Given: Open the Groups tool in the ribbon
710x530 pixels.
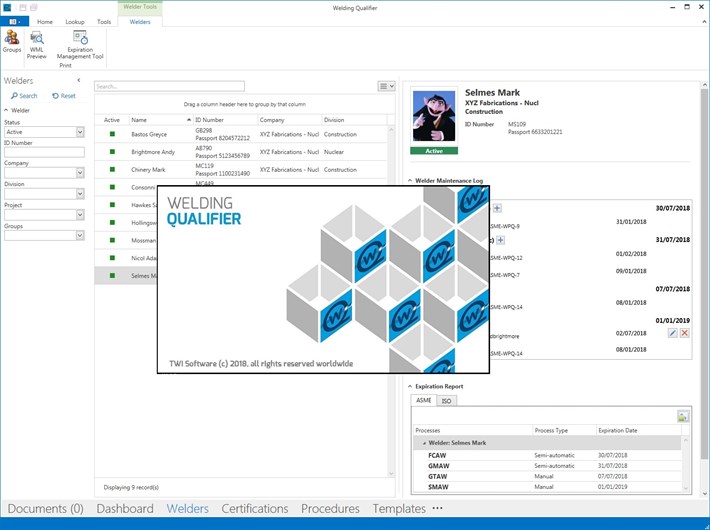Looking at the screenshot, I should pyautogui.click(x=12, y=41).
